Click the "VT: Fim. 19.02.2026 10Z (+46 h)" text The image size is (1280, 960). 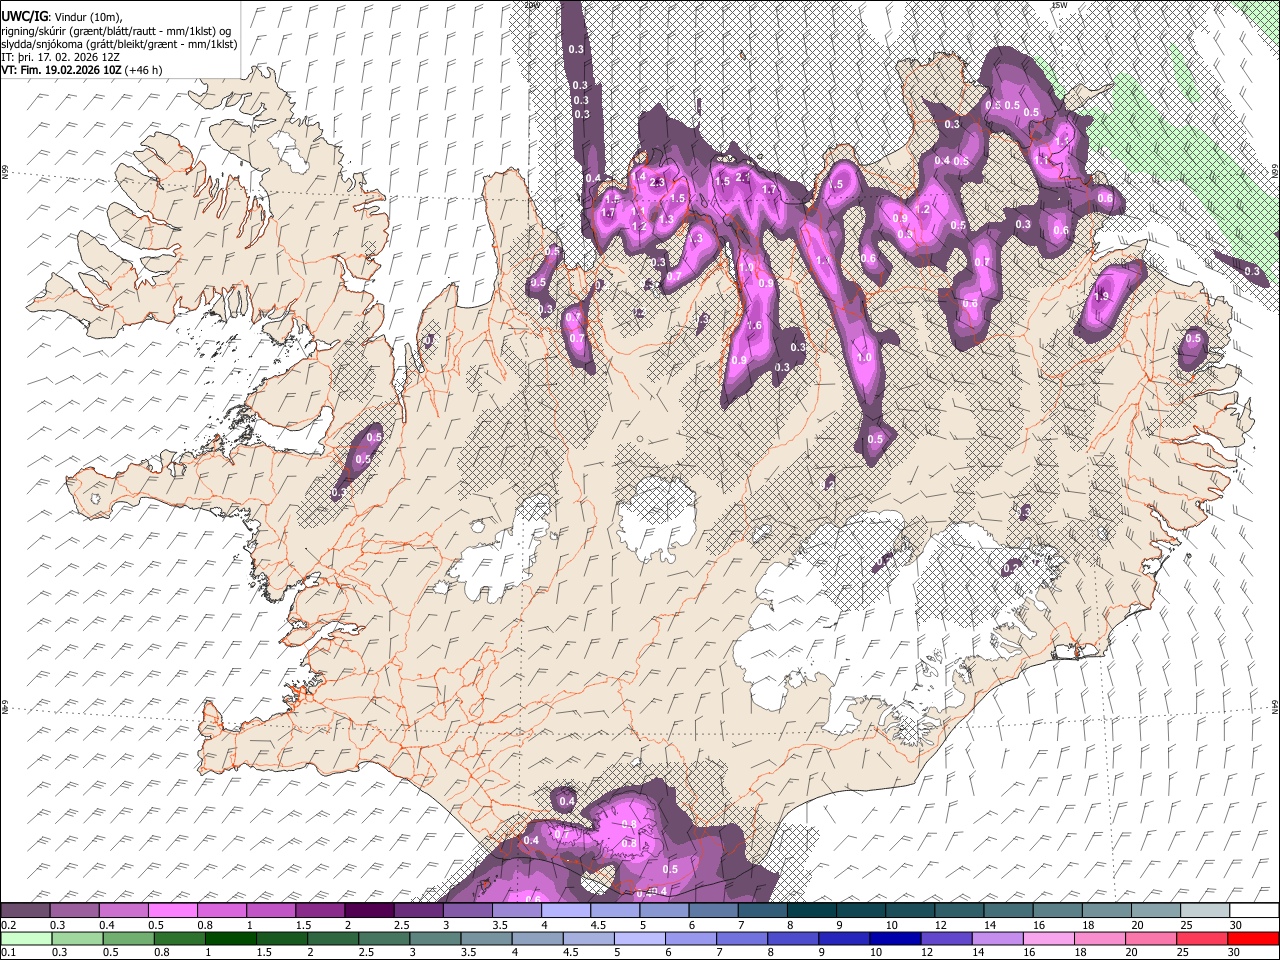click(82, 70)
